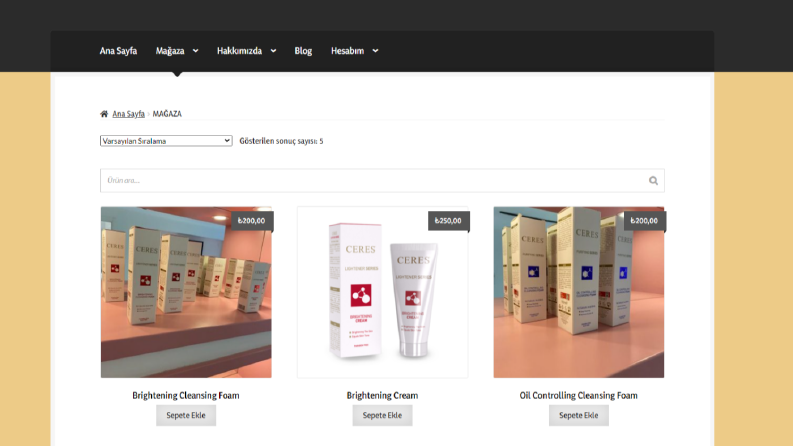The height and width of the screenshot is (446, 793).
Task: Open the Hakkımızda menu item
Action: click(x=239, y=51)
